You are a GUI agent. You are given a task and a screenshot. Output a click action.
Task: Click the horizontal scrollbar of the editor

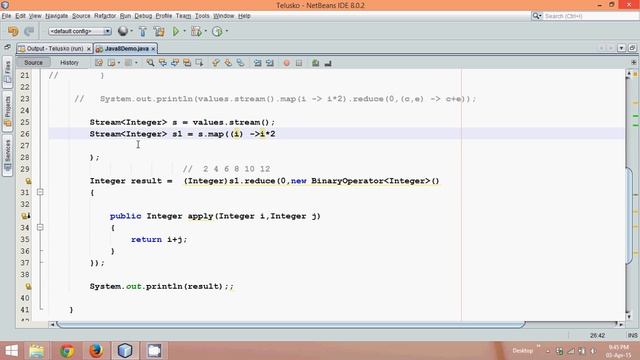(291, 324)
